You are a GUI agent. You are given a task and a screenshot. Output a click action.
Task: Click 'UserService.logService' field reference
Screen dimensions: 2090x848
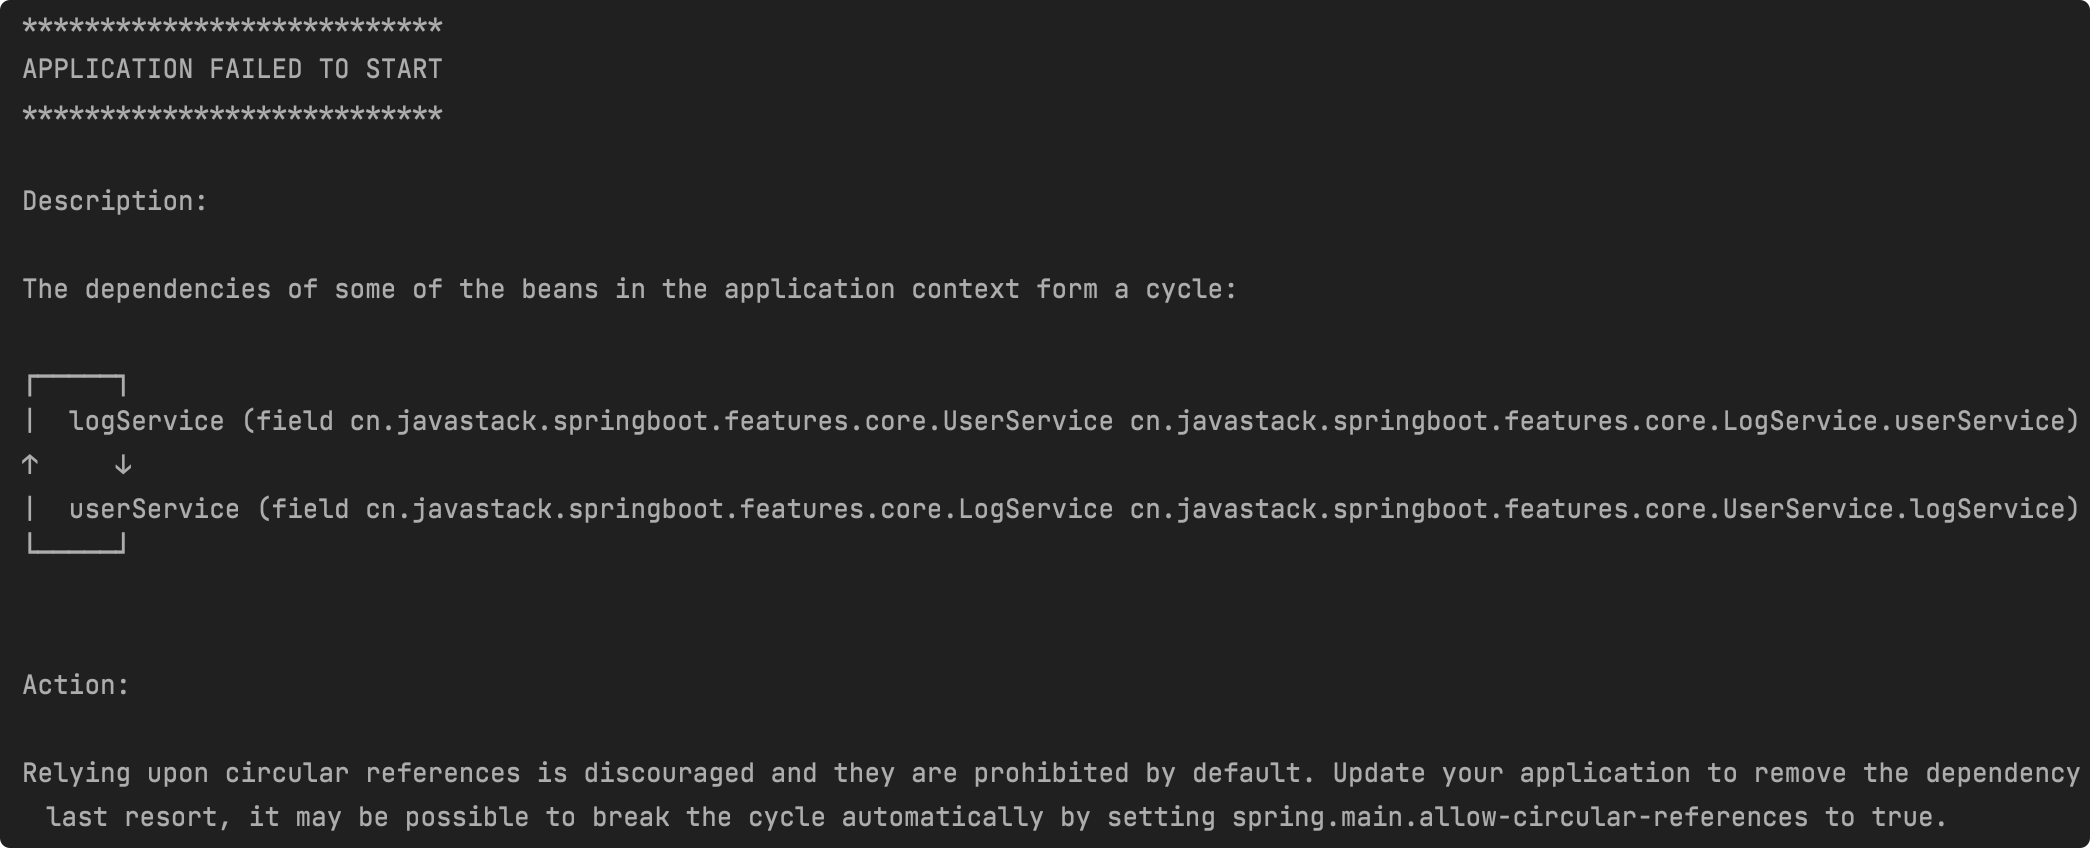click(1893, 509)
